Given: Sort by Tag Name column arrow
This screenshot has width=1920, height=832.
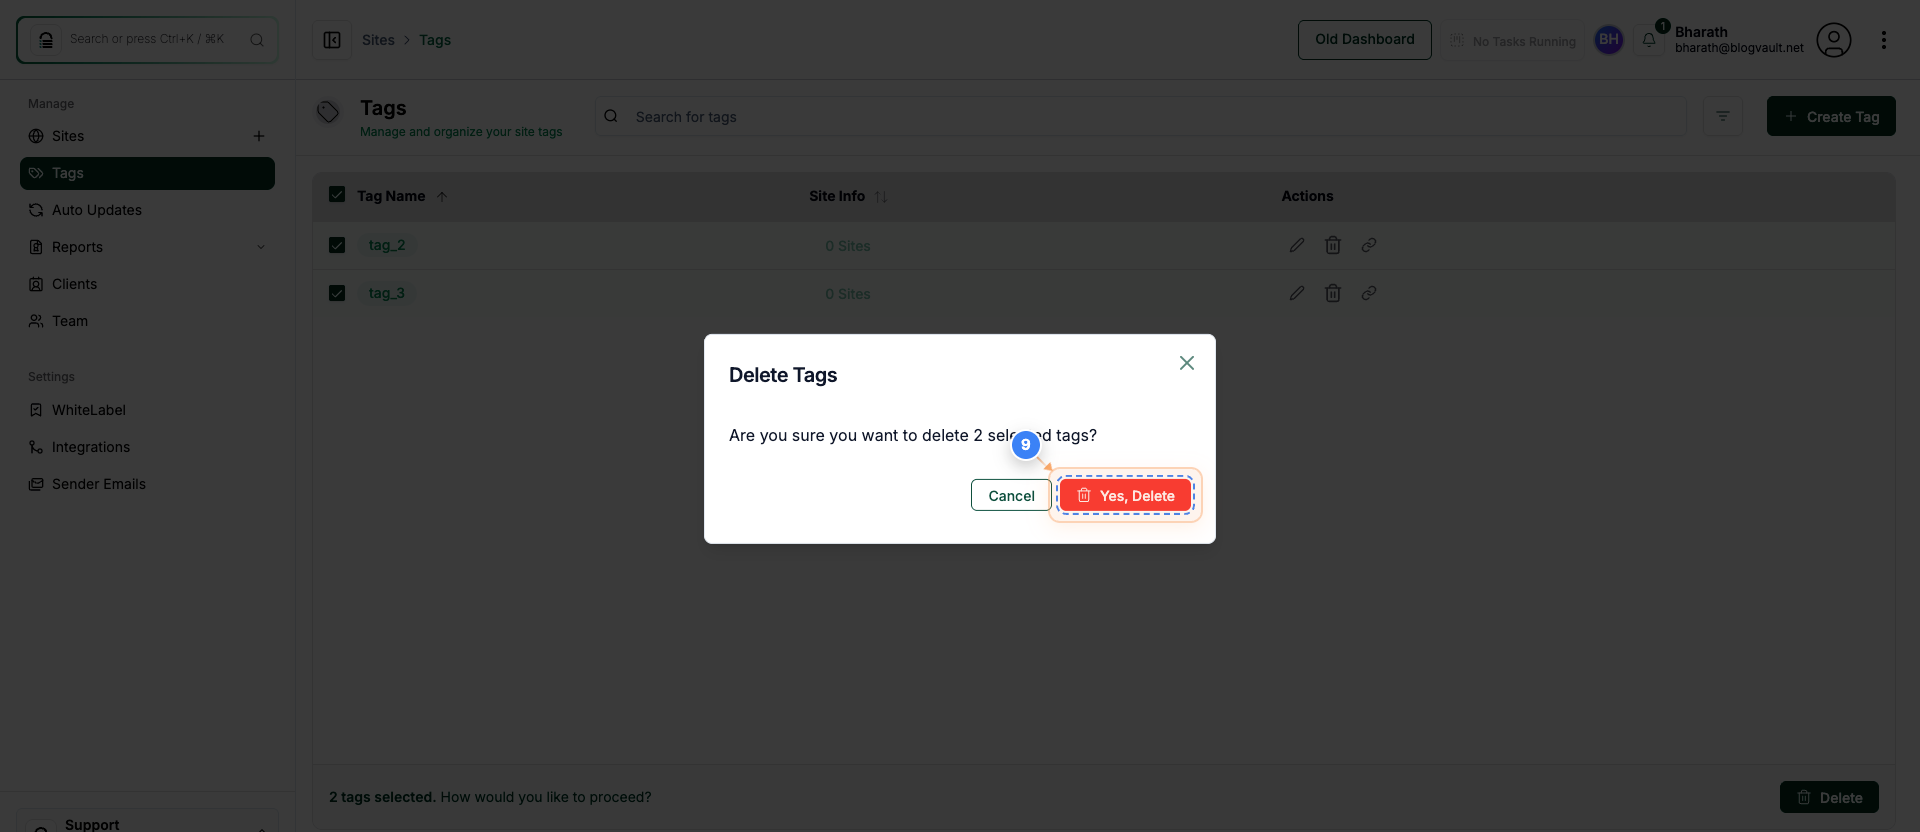Looking at the screenshot, I should (x=442, y=197).
